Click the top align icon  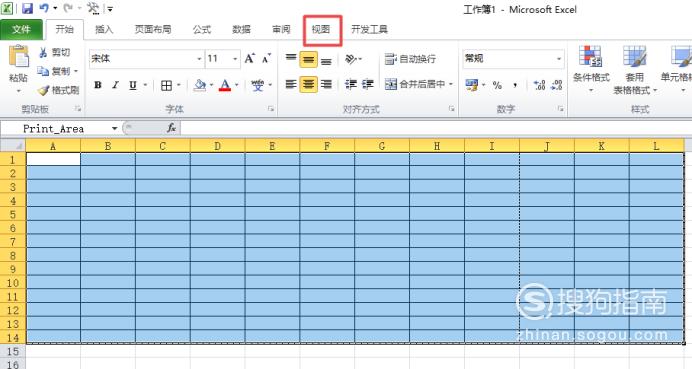coord(291,59)
